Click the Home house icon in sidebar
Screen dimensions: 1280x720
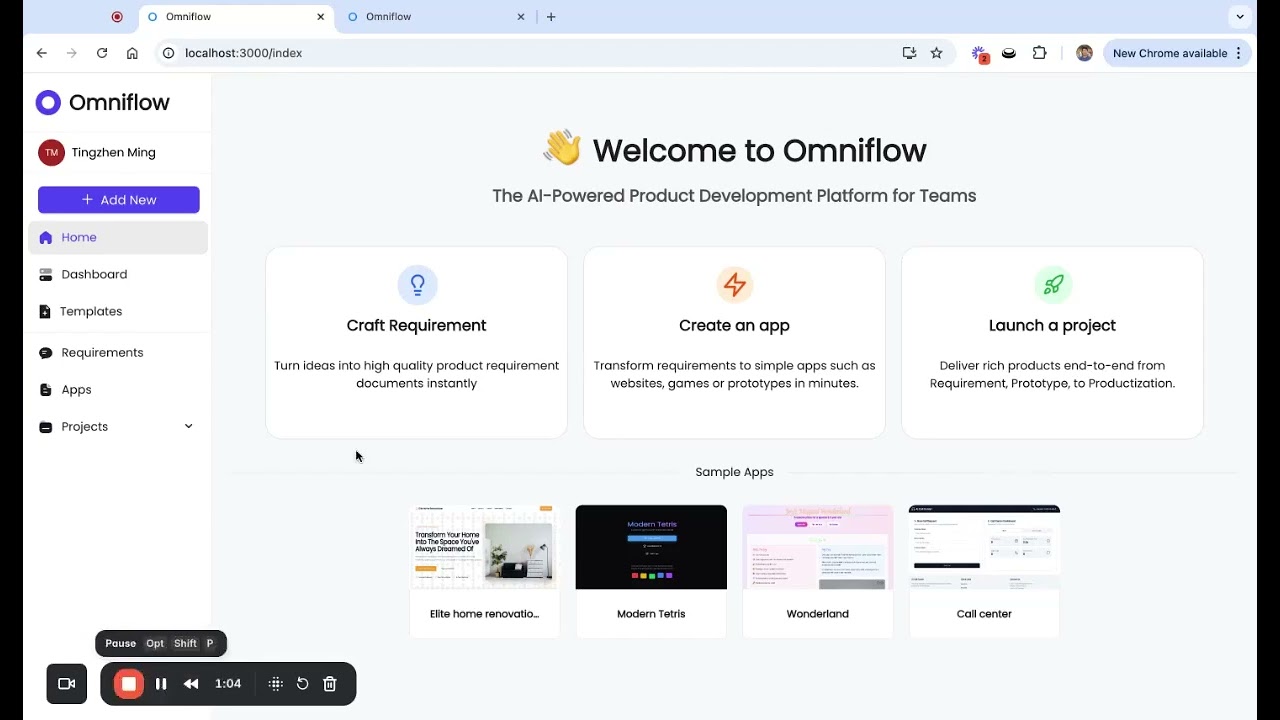pyautogui.click(x=45, y=238)
